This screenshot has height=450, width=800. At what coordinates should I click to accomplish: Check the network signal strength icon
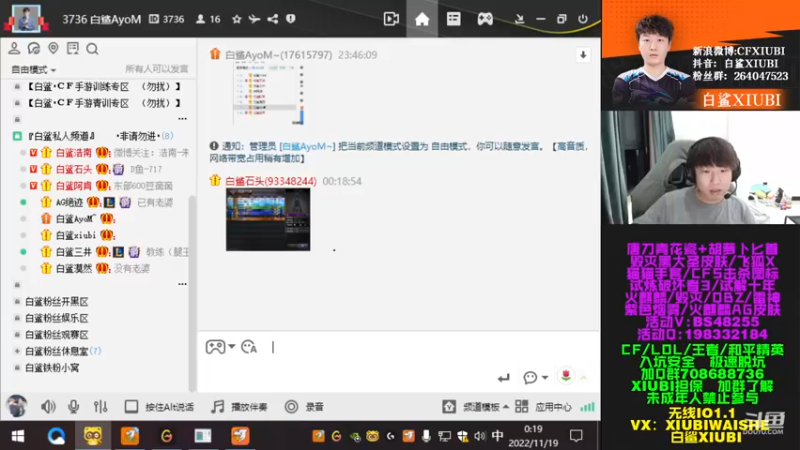[x=587, y=407]
